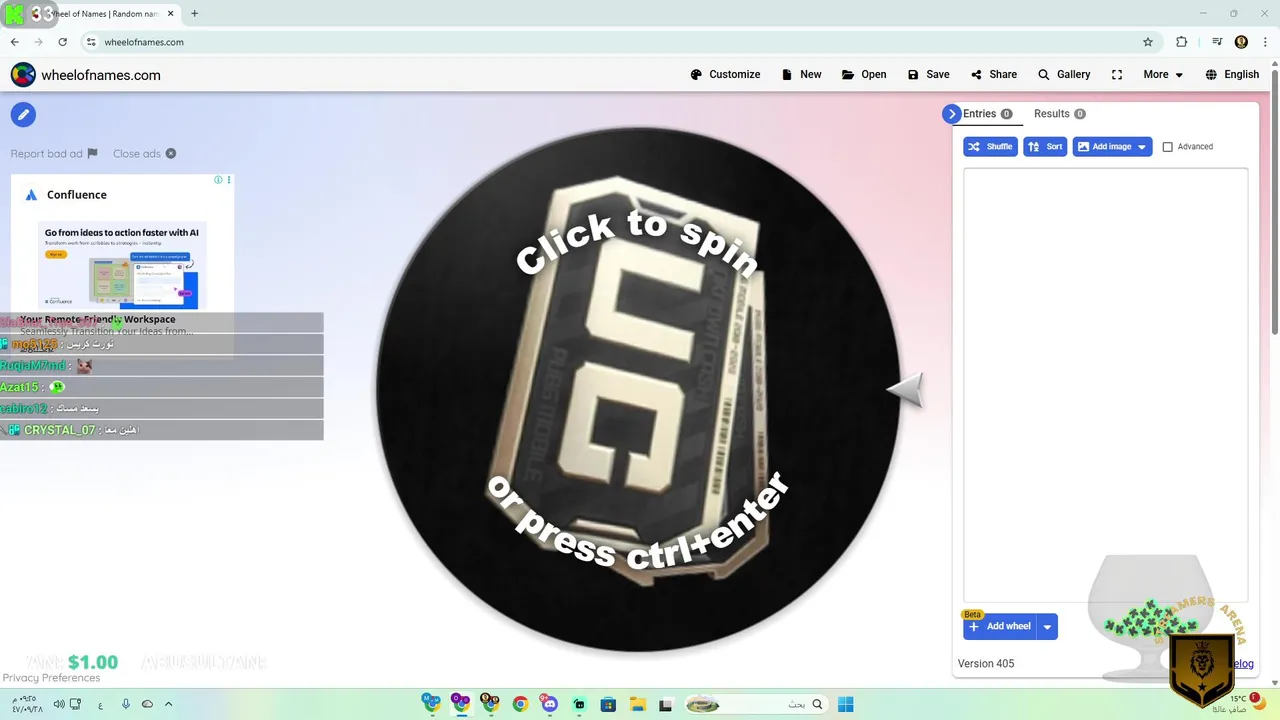Shuffle the entries

point(990,146)
